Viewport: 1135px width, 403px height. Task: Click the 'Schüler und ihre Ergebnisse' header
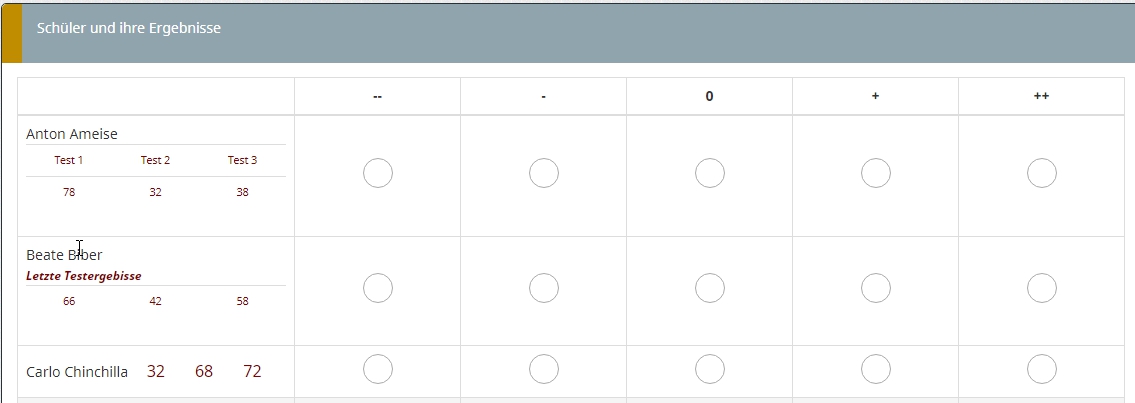129,29
